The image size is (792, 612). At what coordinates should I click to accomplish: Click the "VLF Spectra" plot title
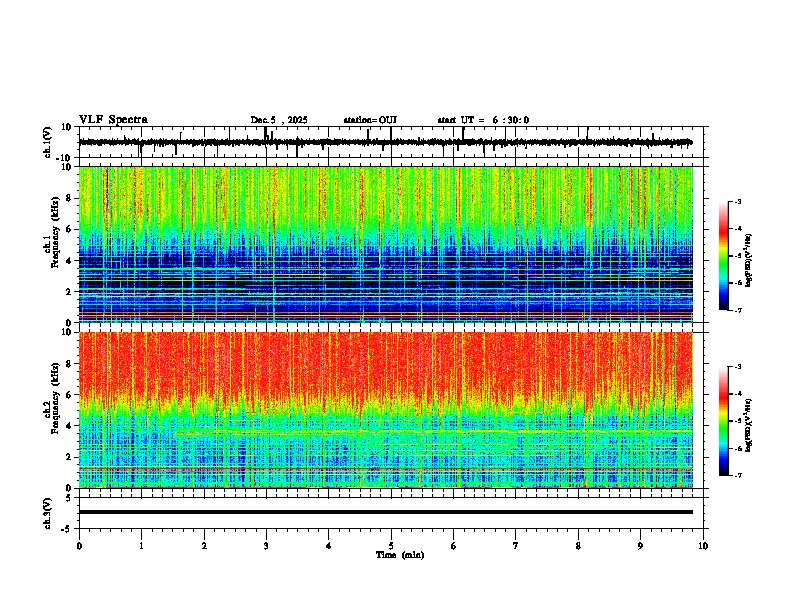coord(113,120)
